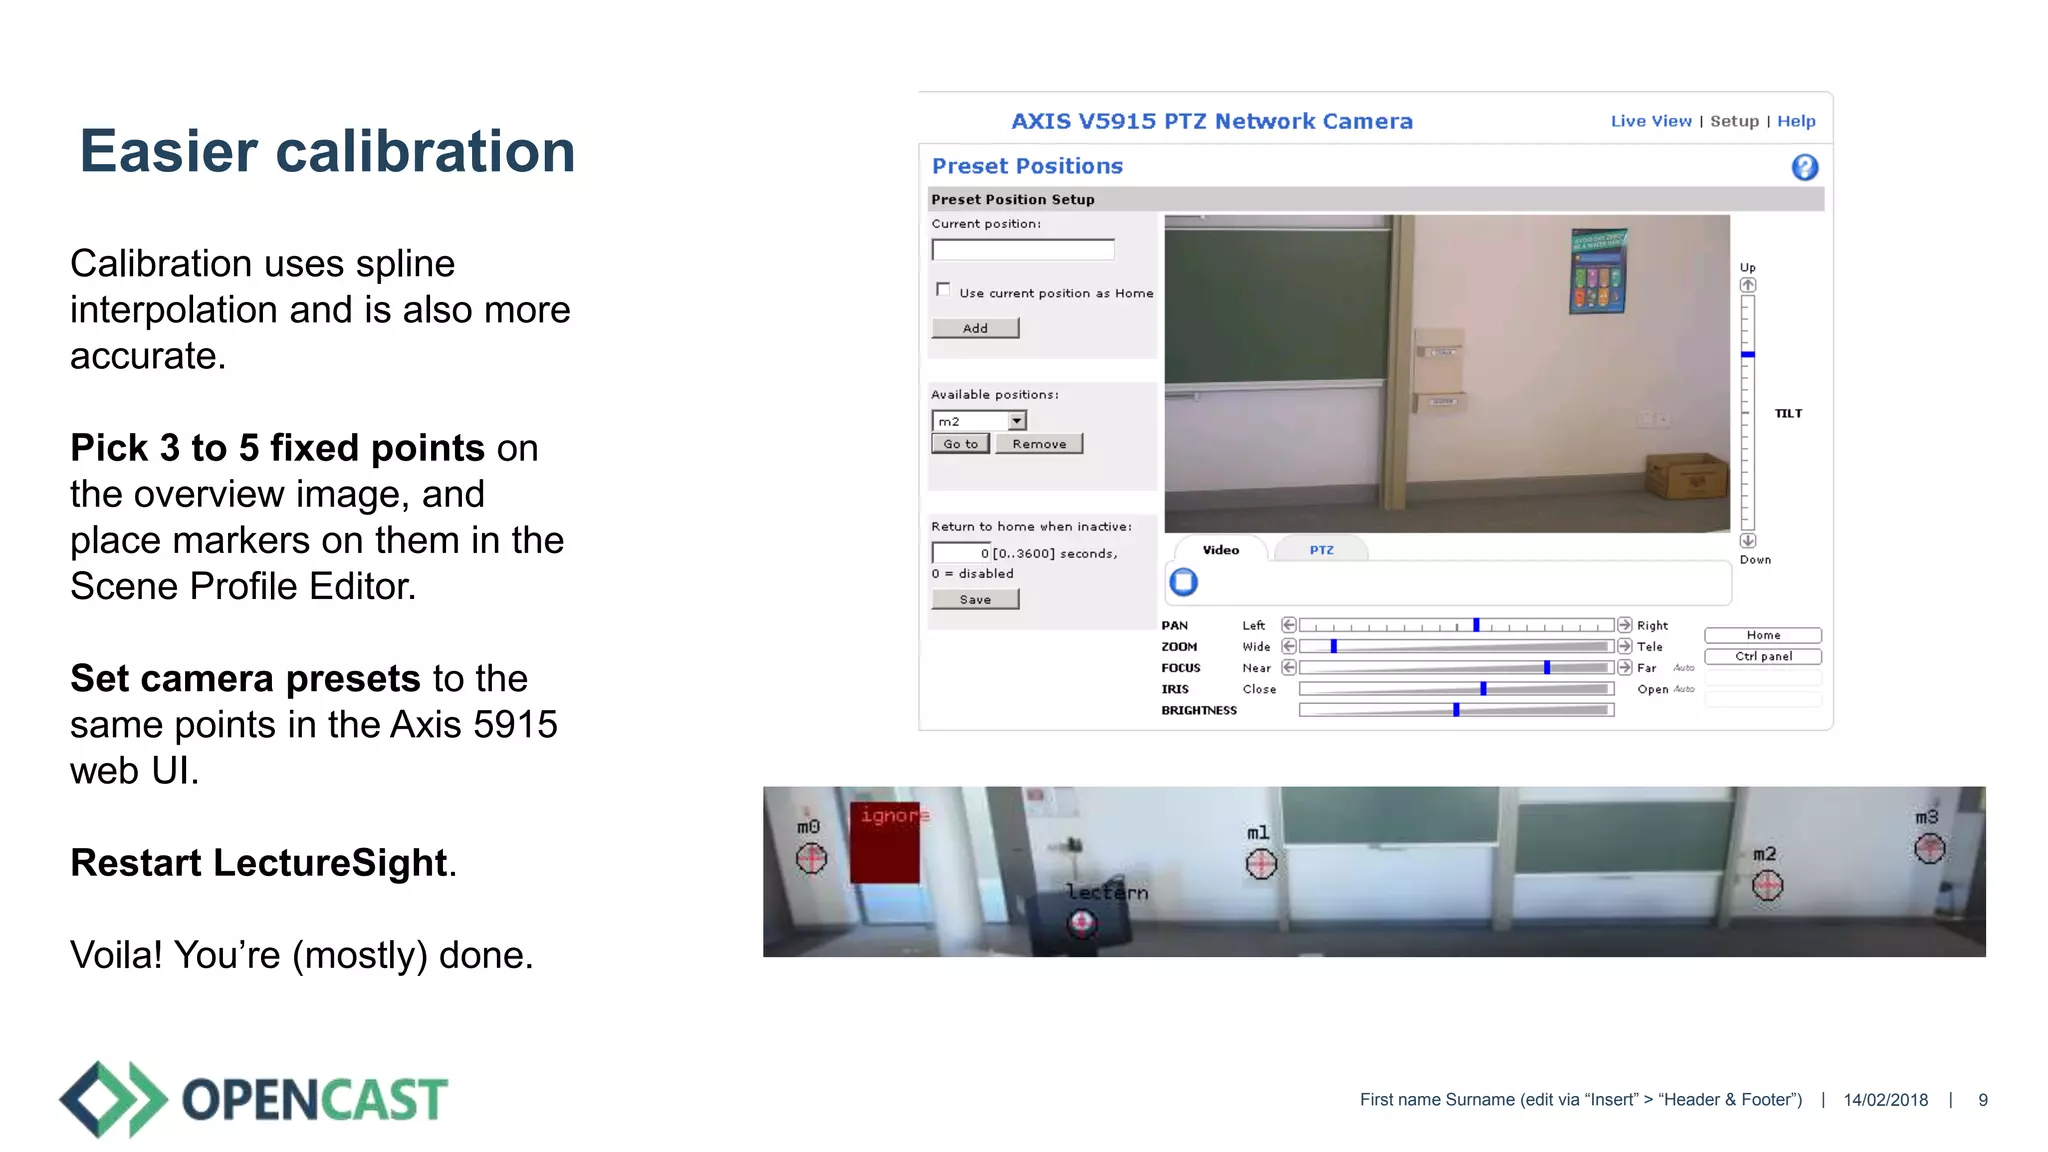This screenshot has height=1152, width=2048.
Task: Switch to the PTZ tab
Action: (1321, 550)
